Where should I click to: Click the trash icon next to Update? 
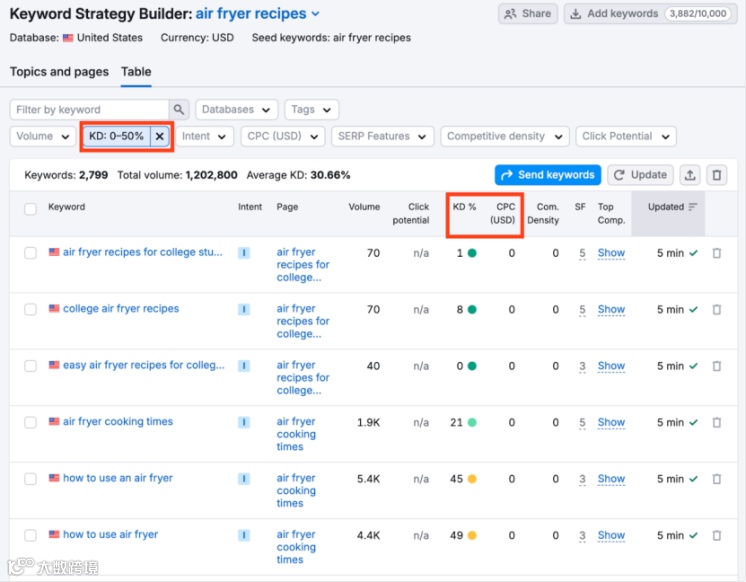[x=717, y=175]
